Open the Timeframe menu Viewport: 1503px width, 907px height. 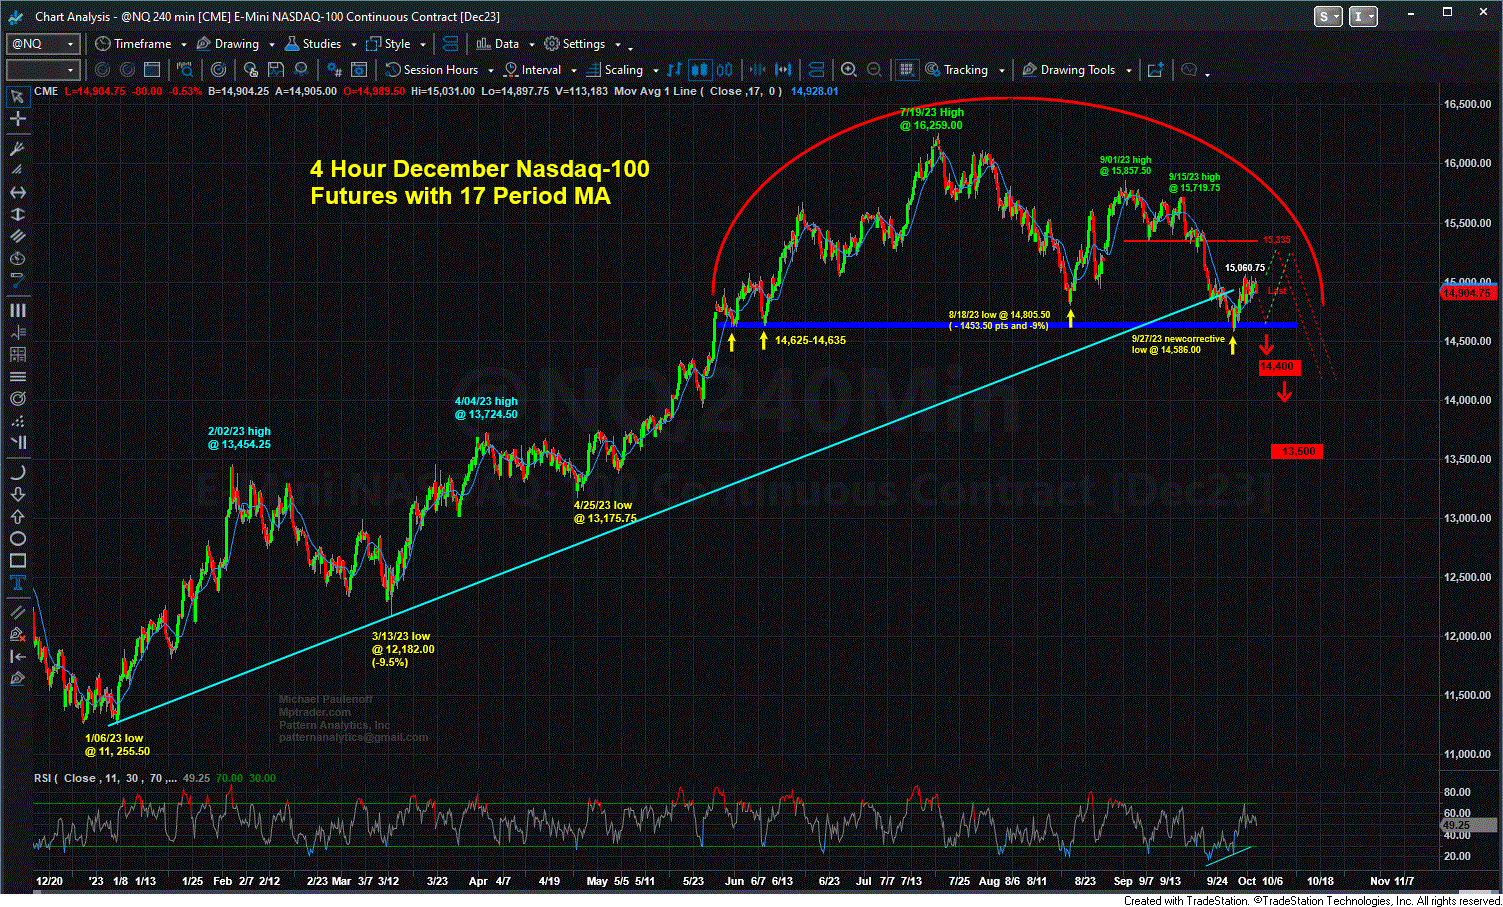click(133, 44)
